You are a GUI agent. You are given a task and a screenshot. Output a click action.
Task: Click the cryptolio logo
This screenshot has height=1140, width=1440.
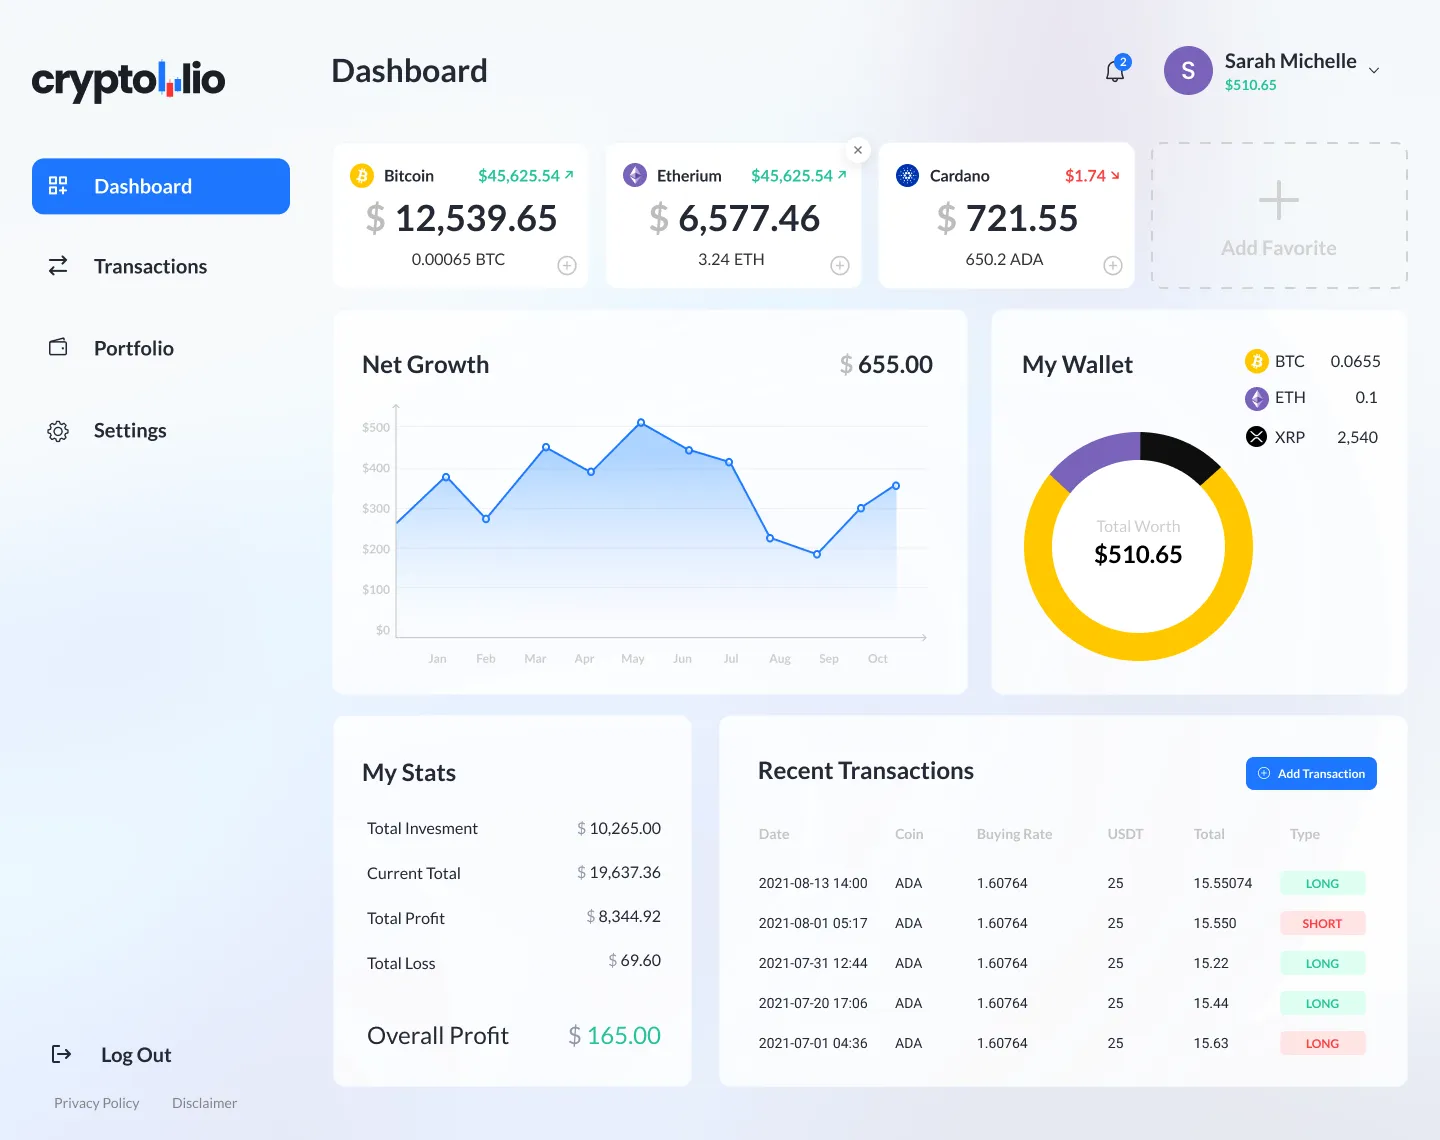[128, 80]
